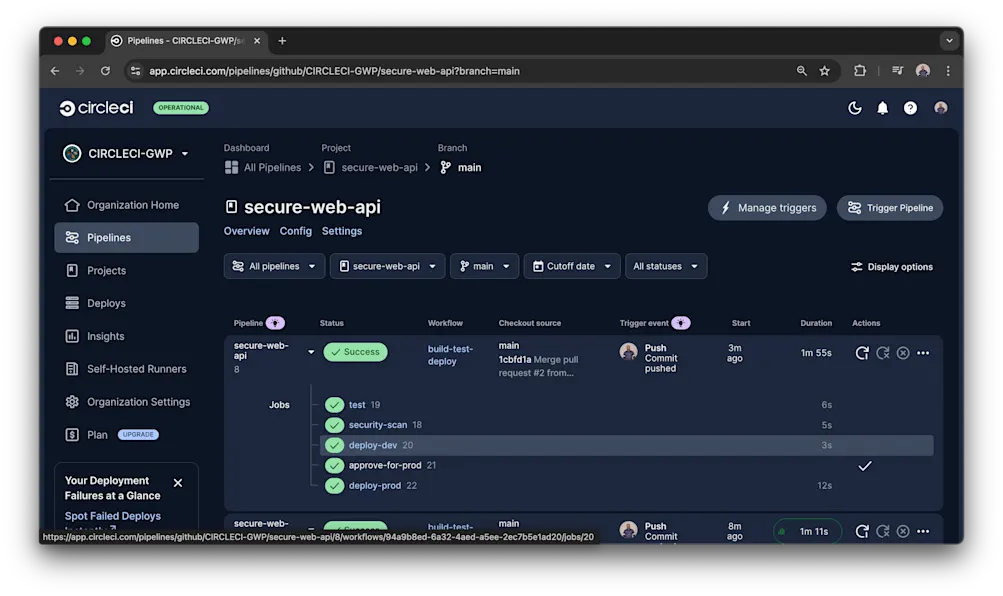Open the help question mark icon

[910, 107]
